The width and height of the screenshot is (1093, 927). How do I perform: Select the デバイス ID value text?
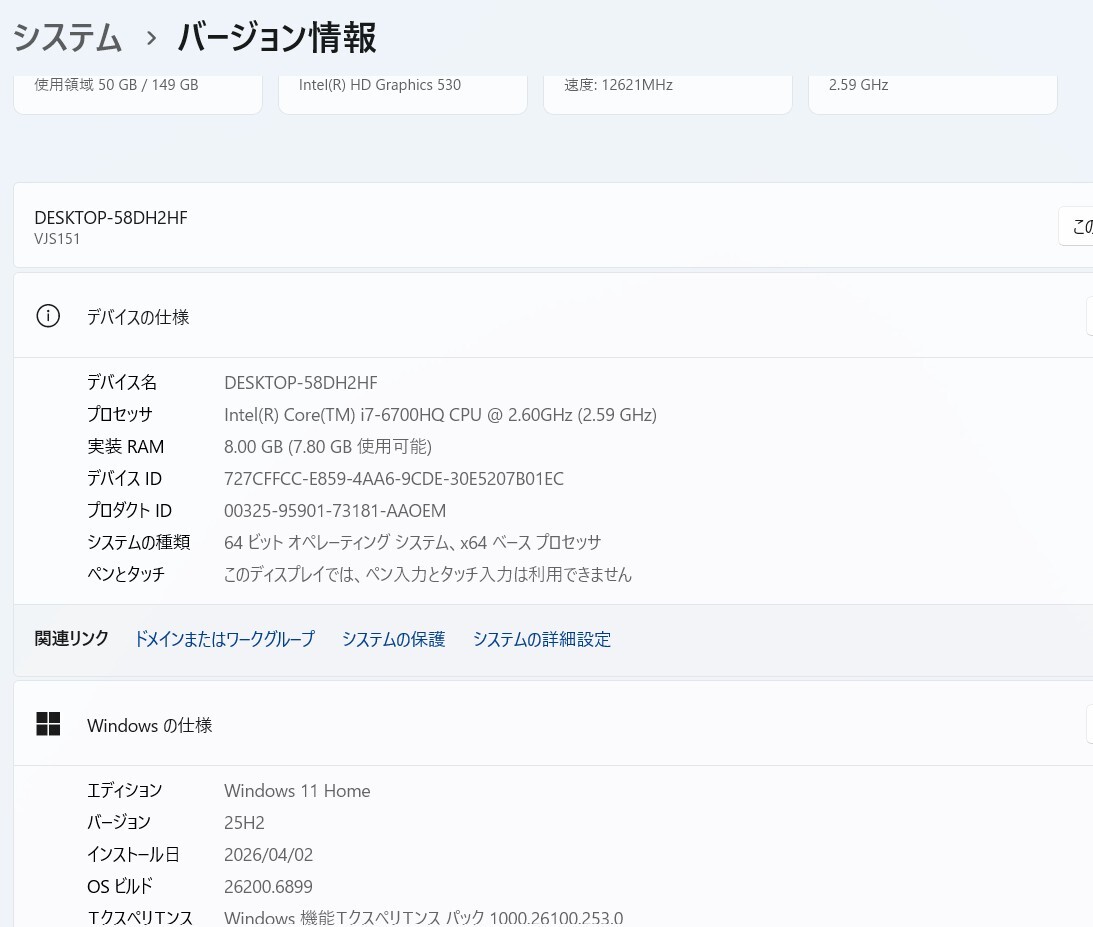[x=393, y=478]
